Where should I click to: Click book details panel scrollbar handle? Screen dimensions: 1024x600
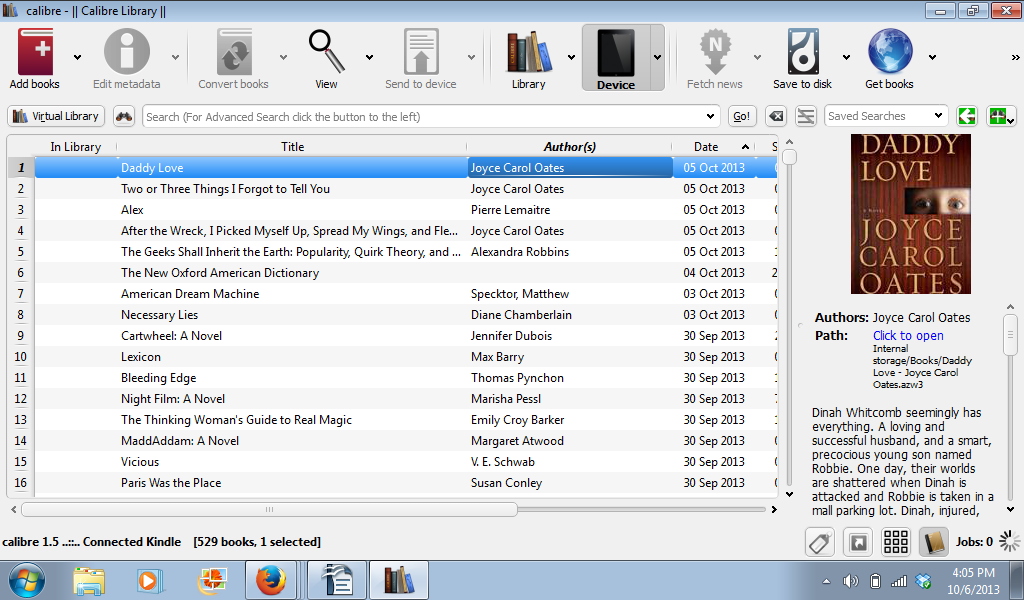[x=1010, y=335]
